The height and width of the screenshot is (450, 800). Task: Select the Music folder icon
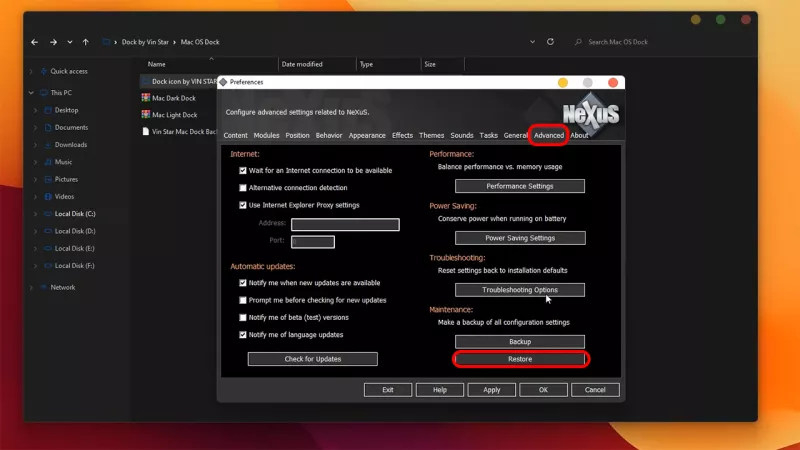click(x=48, y=162)
